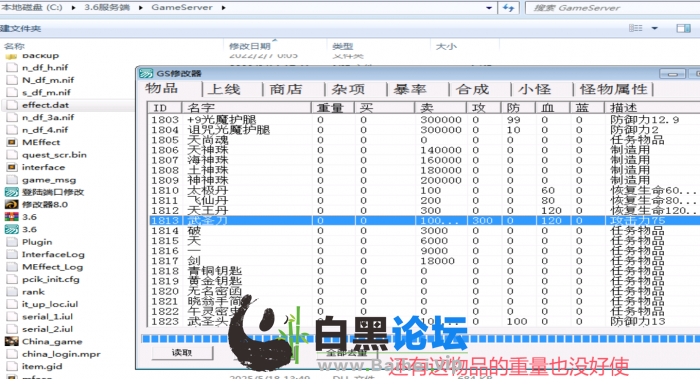
Task: Select item row 1803 +9光魔护腿
Action: tap(424, 120)
